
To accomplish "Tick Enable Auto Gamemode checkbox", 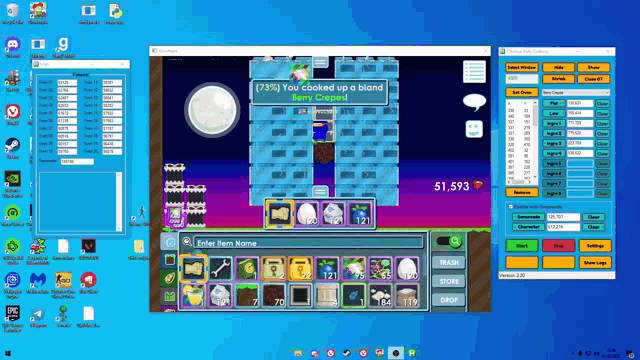I will [x=510, y=207].
